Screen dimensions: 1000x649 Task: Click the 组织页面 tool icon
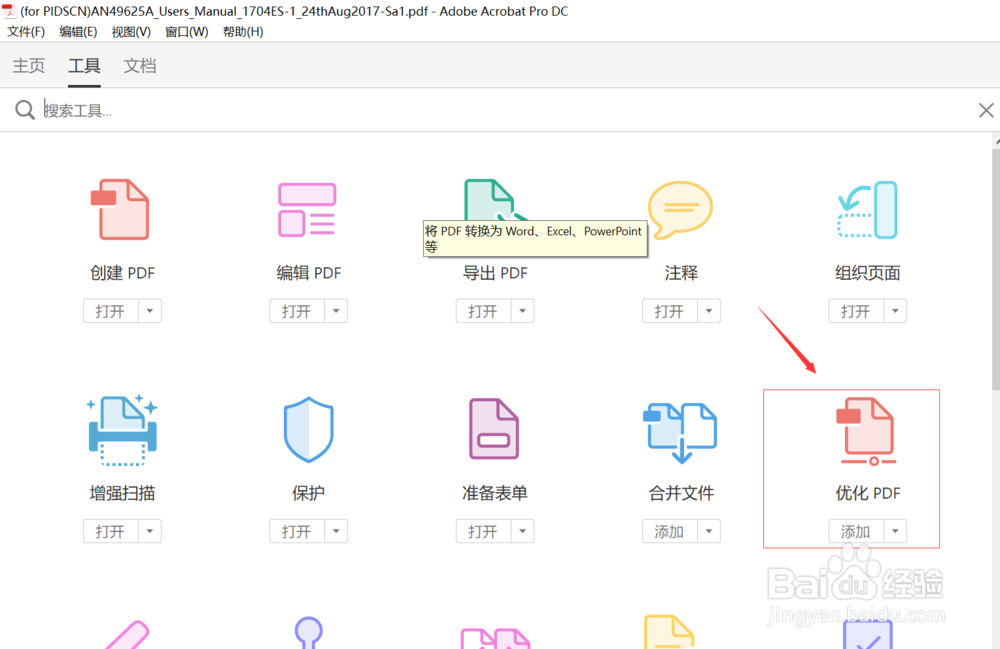[867, 209]
